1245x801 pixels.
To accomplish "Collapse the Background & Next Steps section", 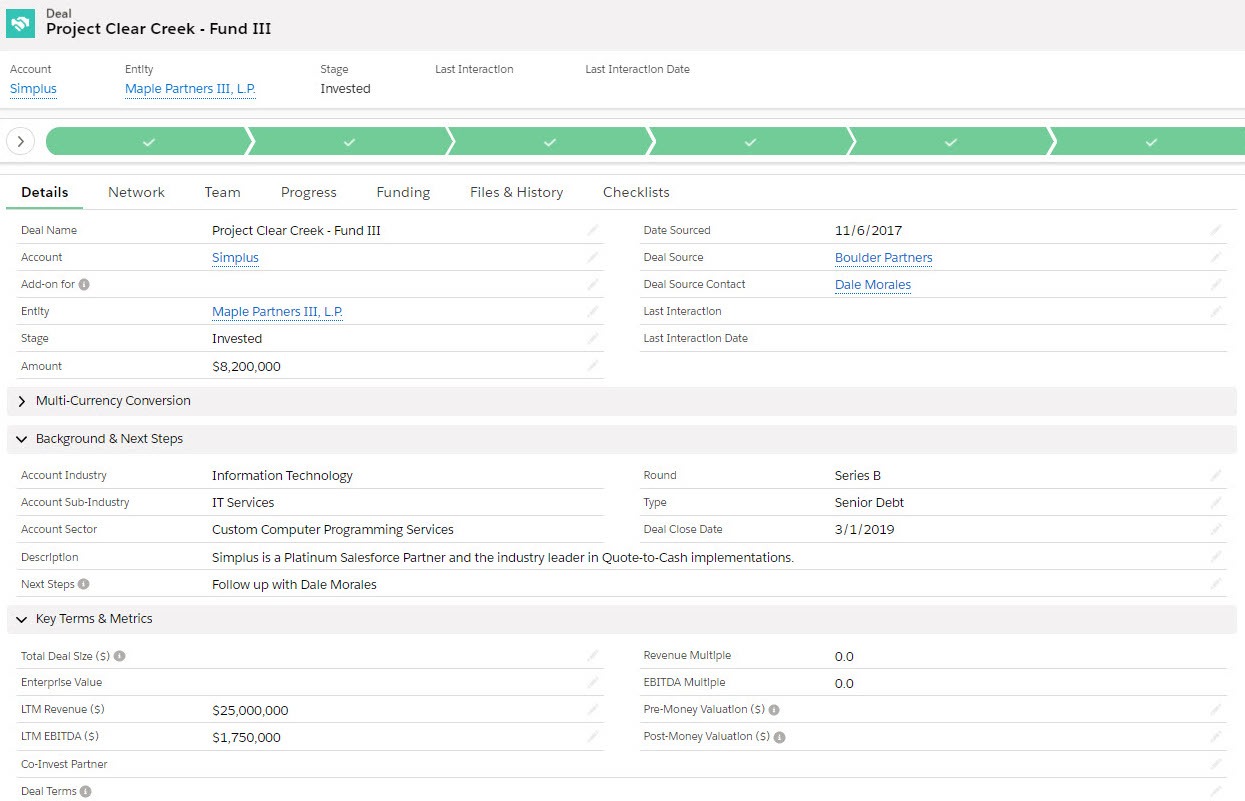I will [x=622, y=439].
